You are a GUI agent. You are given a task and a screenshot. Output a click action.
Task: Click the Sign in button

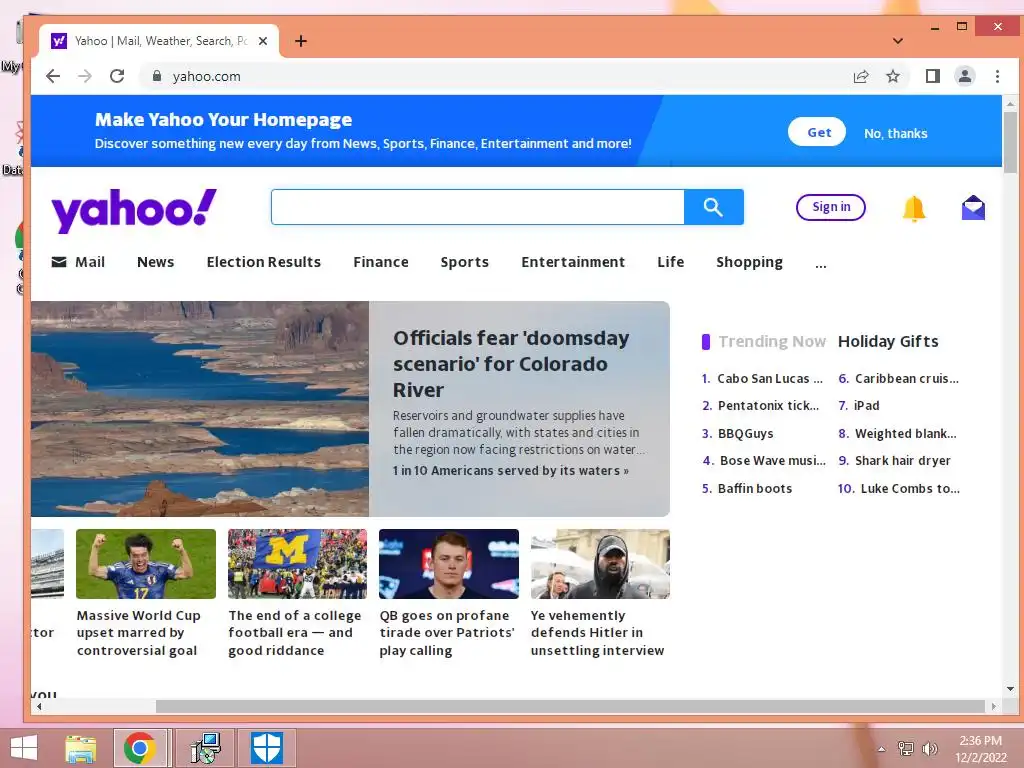831,207
